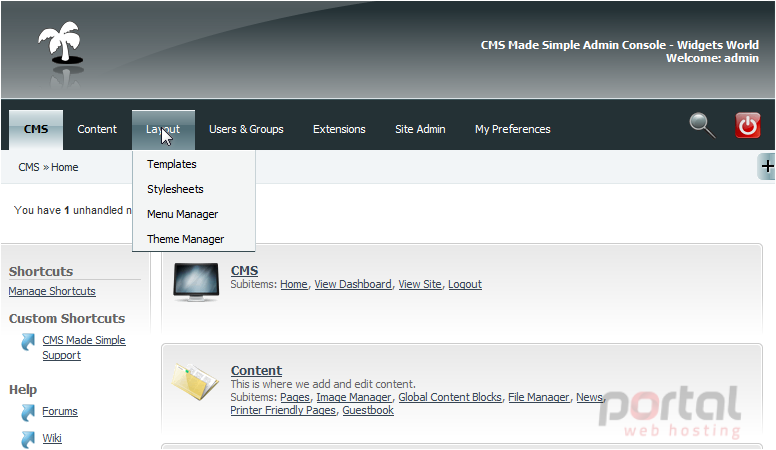Click the Help sidebar heading
Image resolution: width=776 pixels, height=450 pixels.
tap(23, 390)
